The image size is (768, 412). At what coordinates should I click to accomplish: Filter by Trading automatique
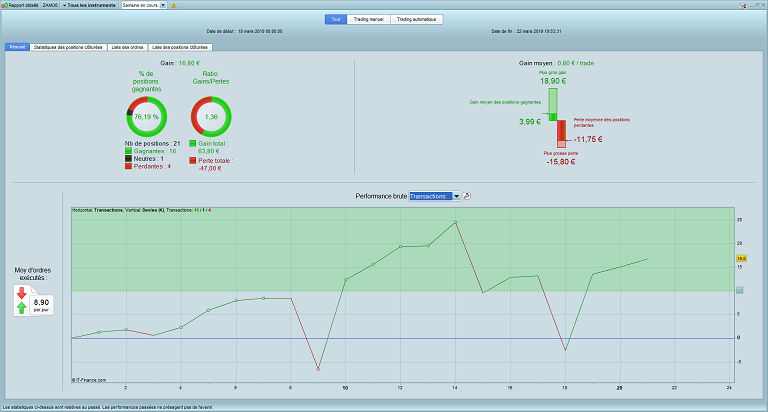pos(416,19)
